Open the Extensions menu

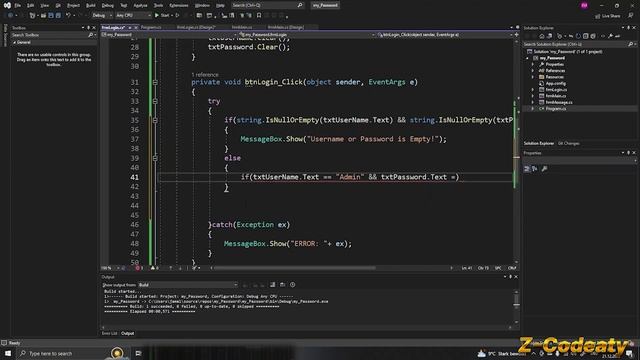[179, 5]
